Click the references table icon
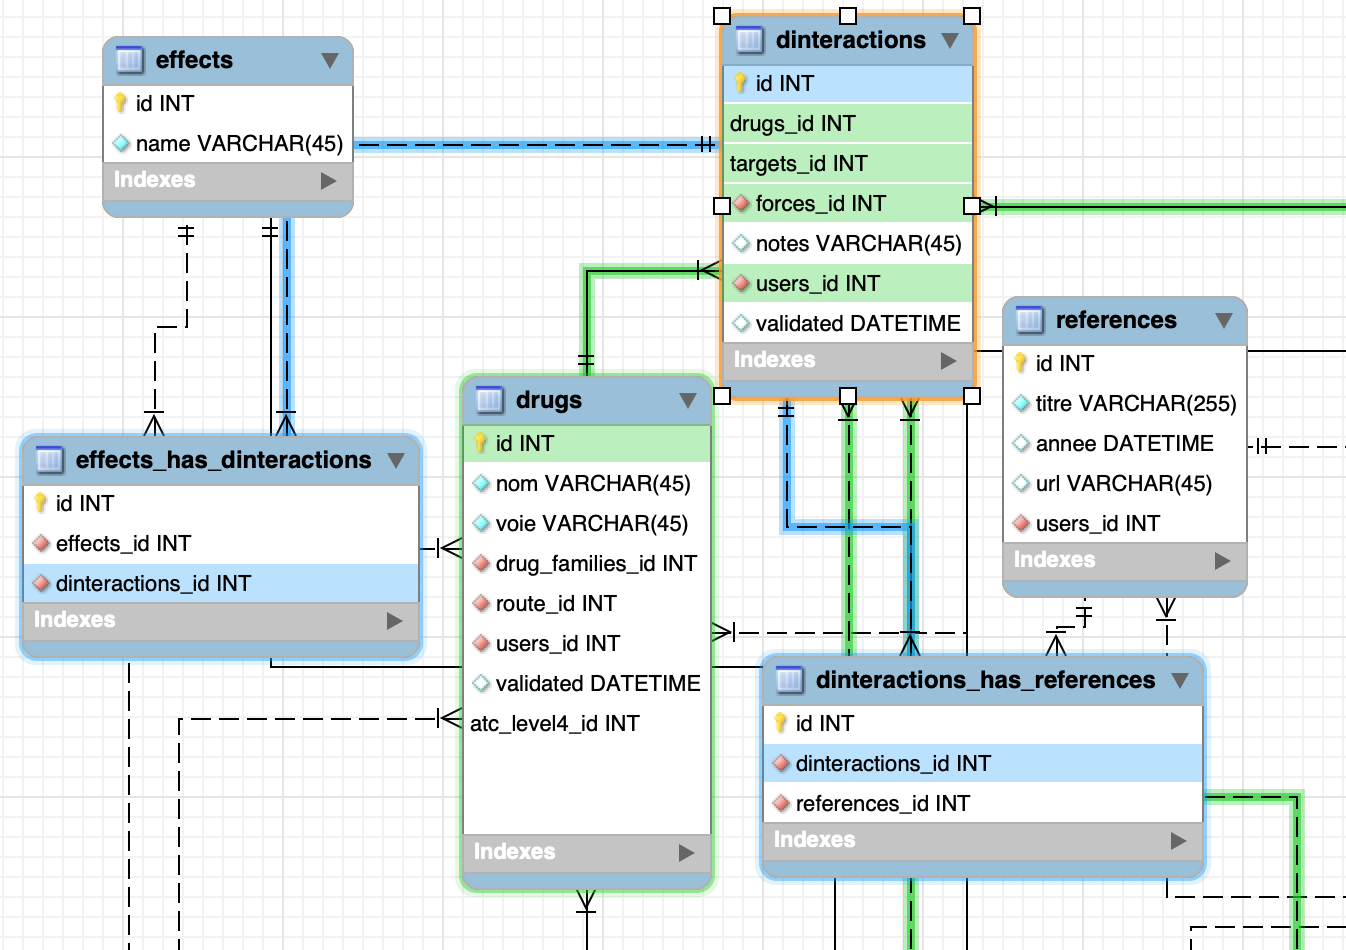The image size is (1346, 950). coord(1030,321)
